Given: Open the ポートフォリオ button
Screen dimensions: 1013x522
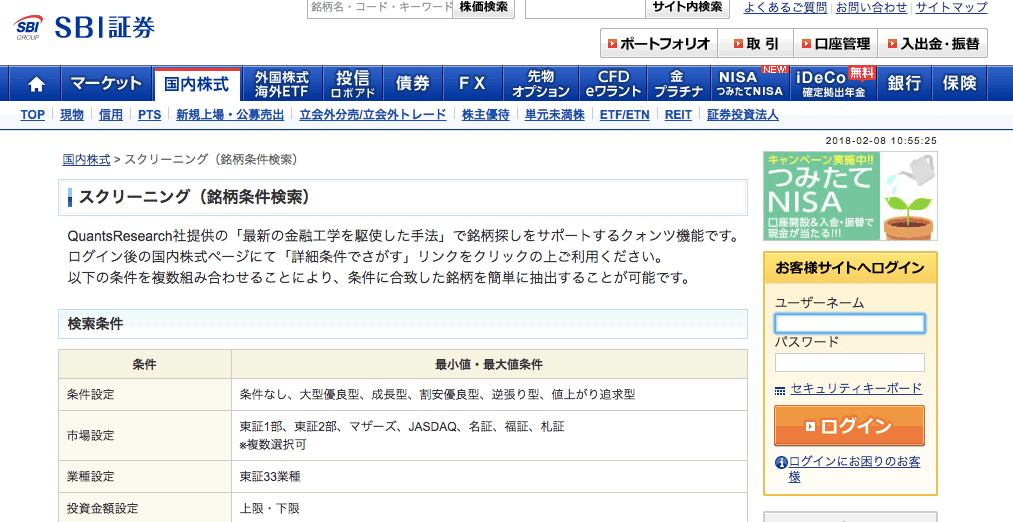Looking at the screenshot, I should (x=657, y=44).
